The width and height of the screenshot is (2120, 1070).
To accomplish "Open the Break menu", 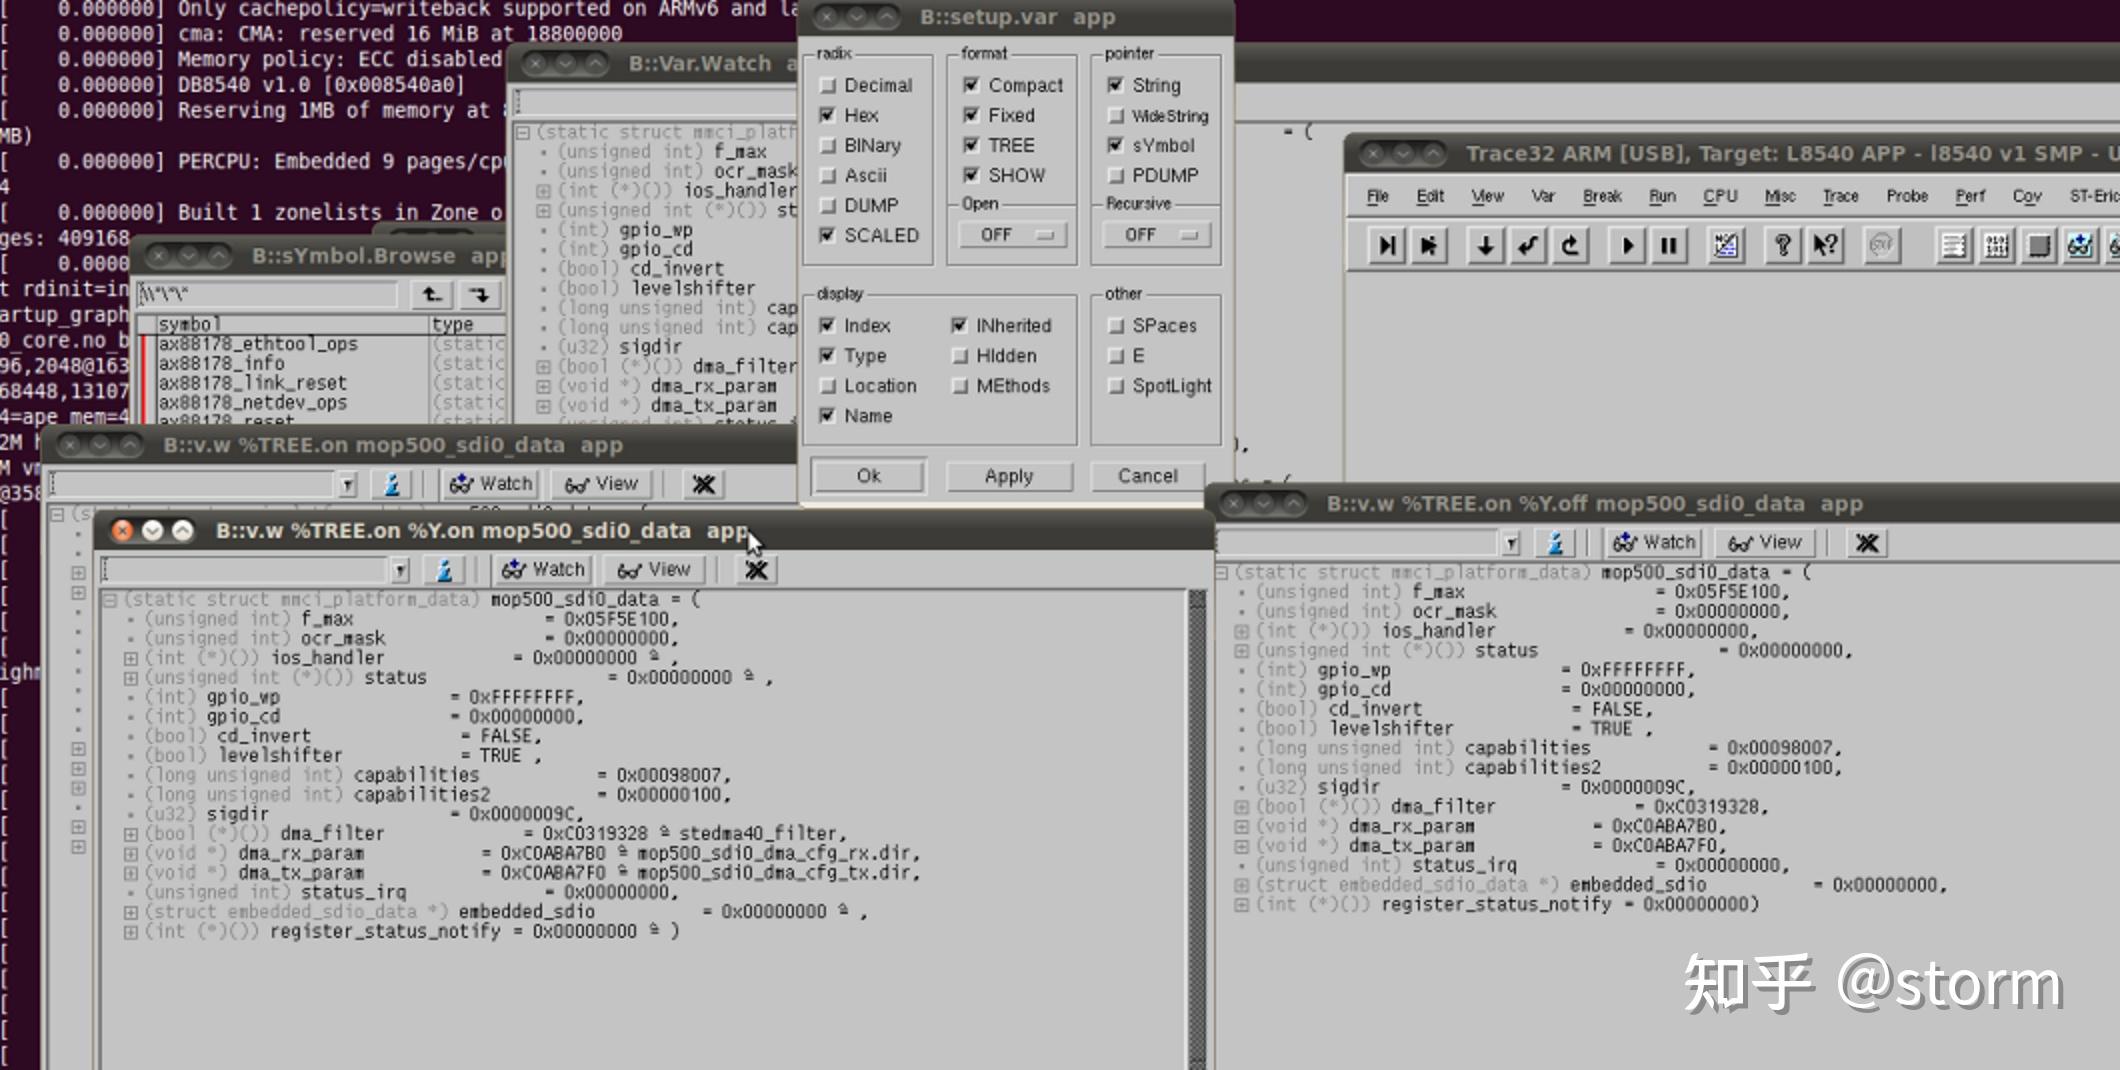I will click(x=1601, y=196).
